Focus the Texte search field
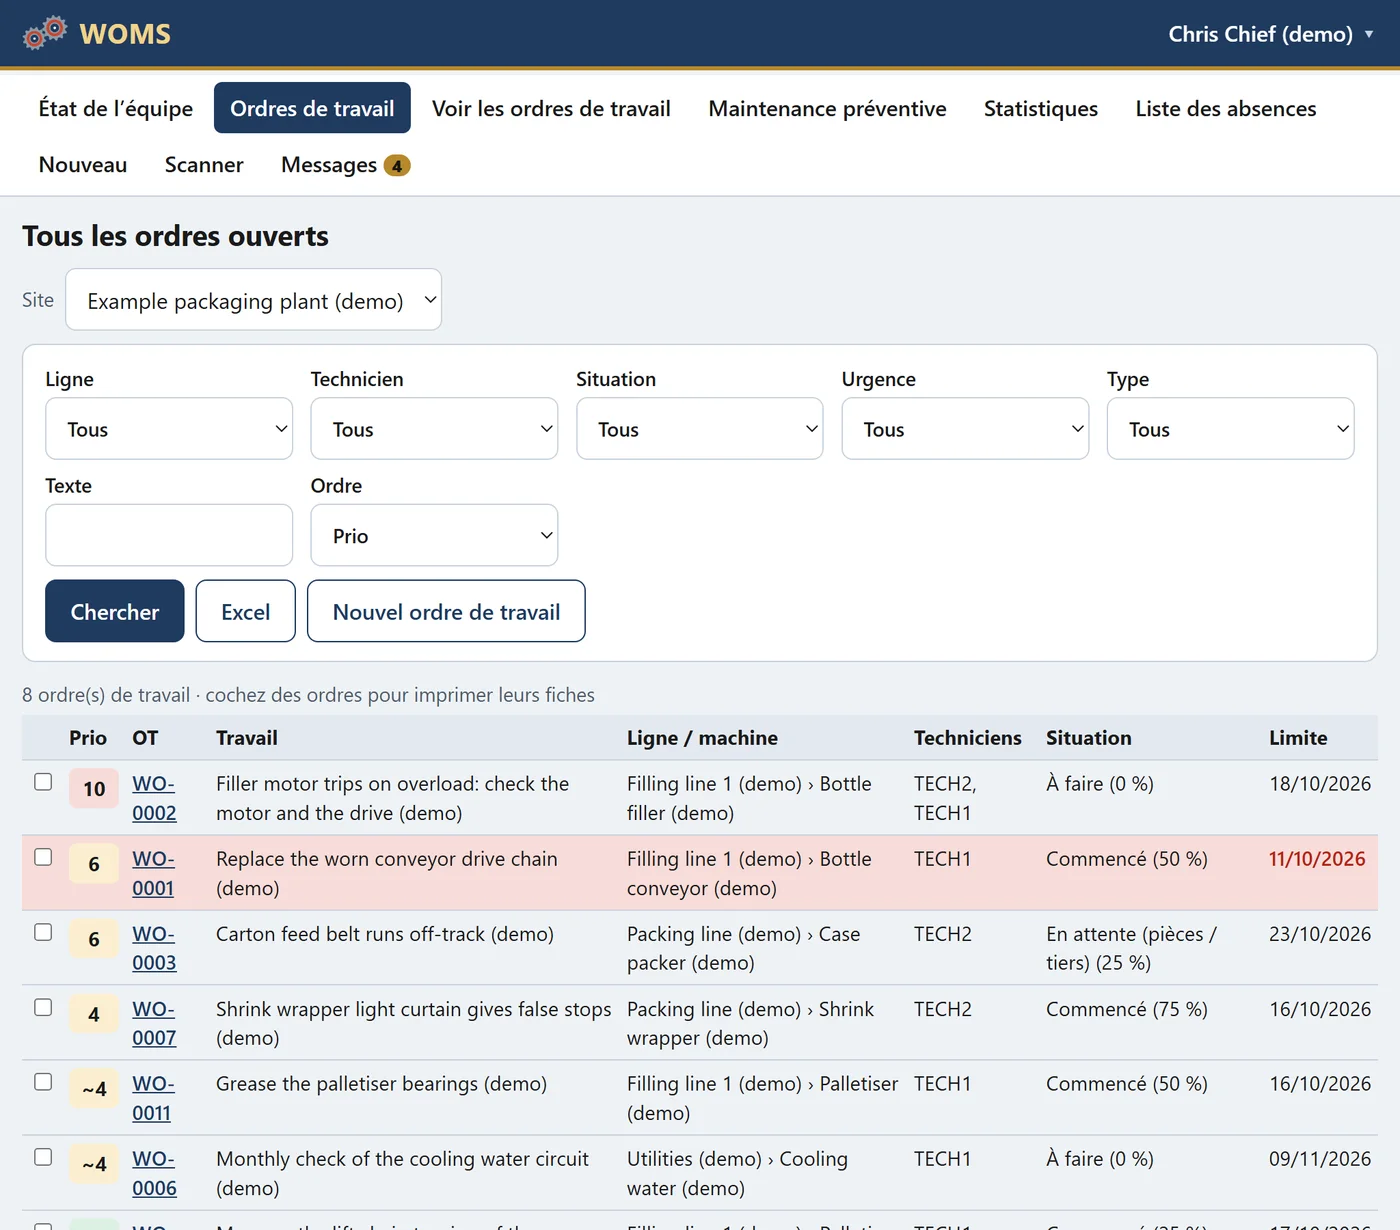 tap(169, 536)
